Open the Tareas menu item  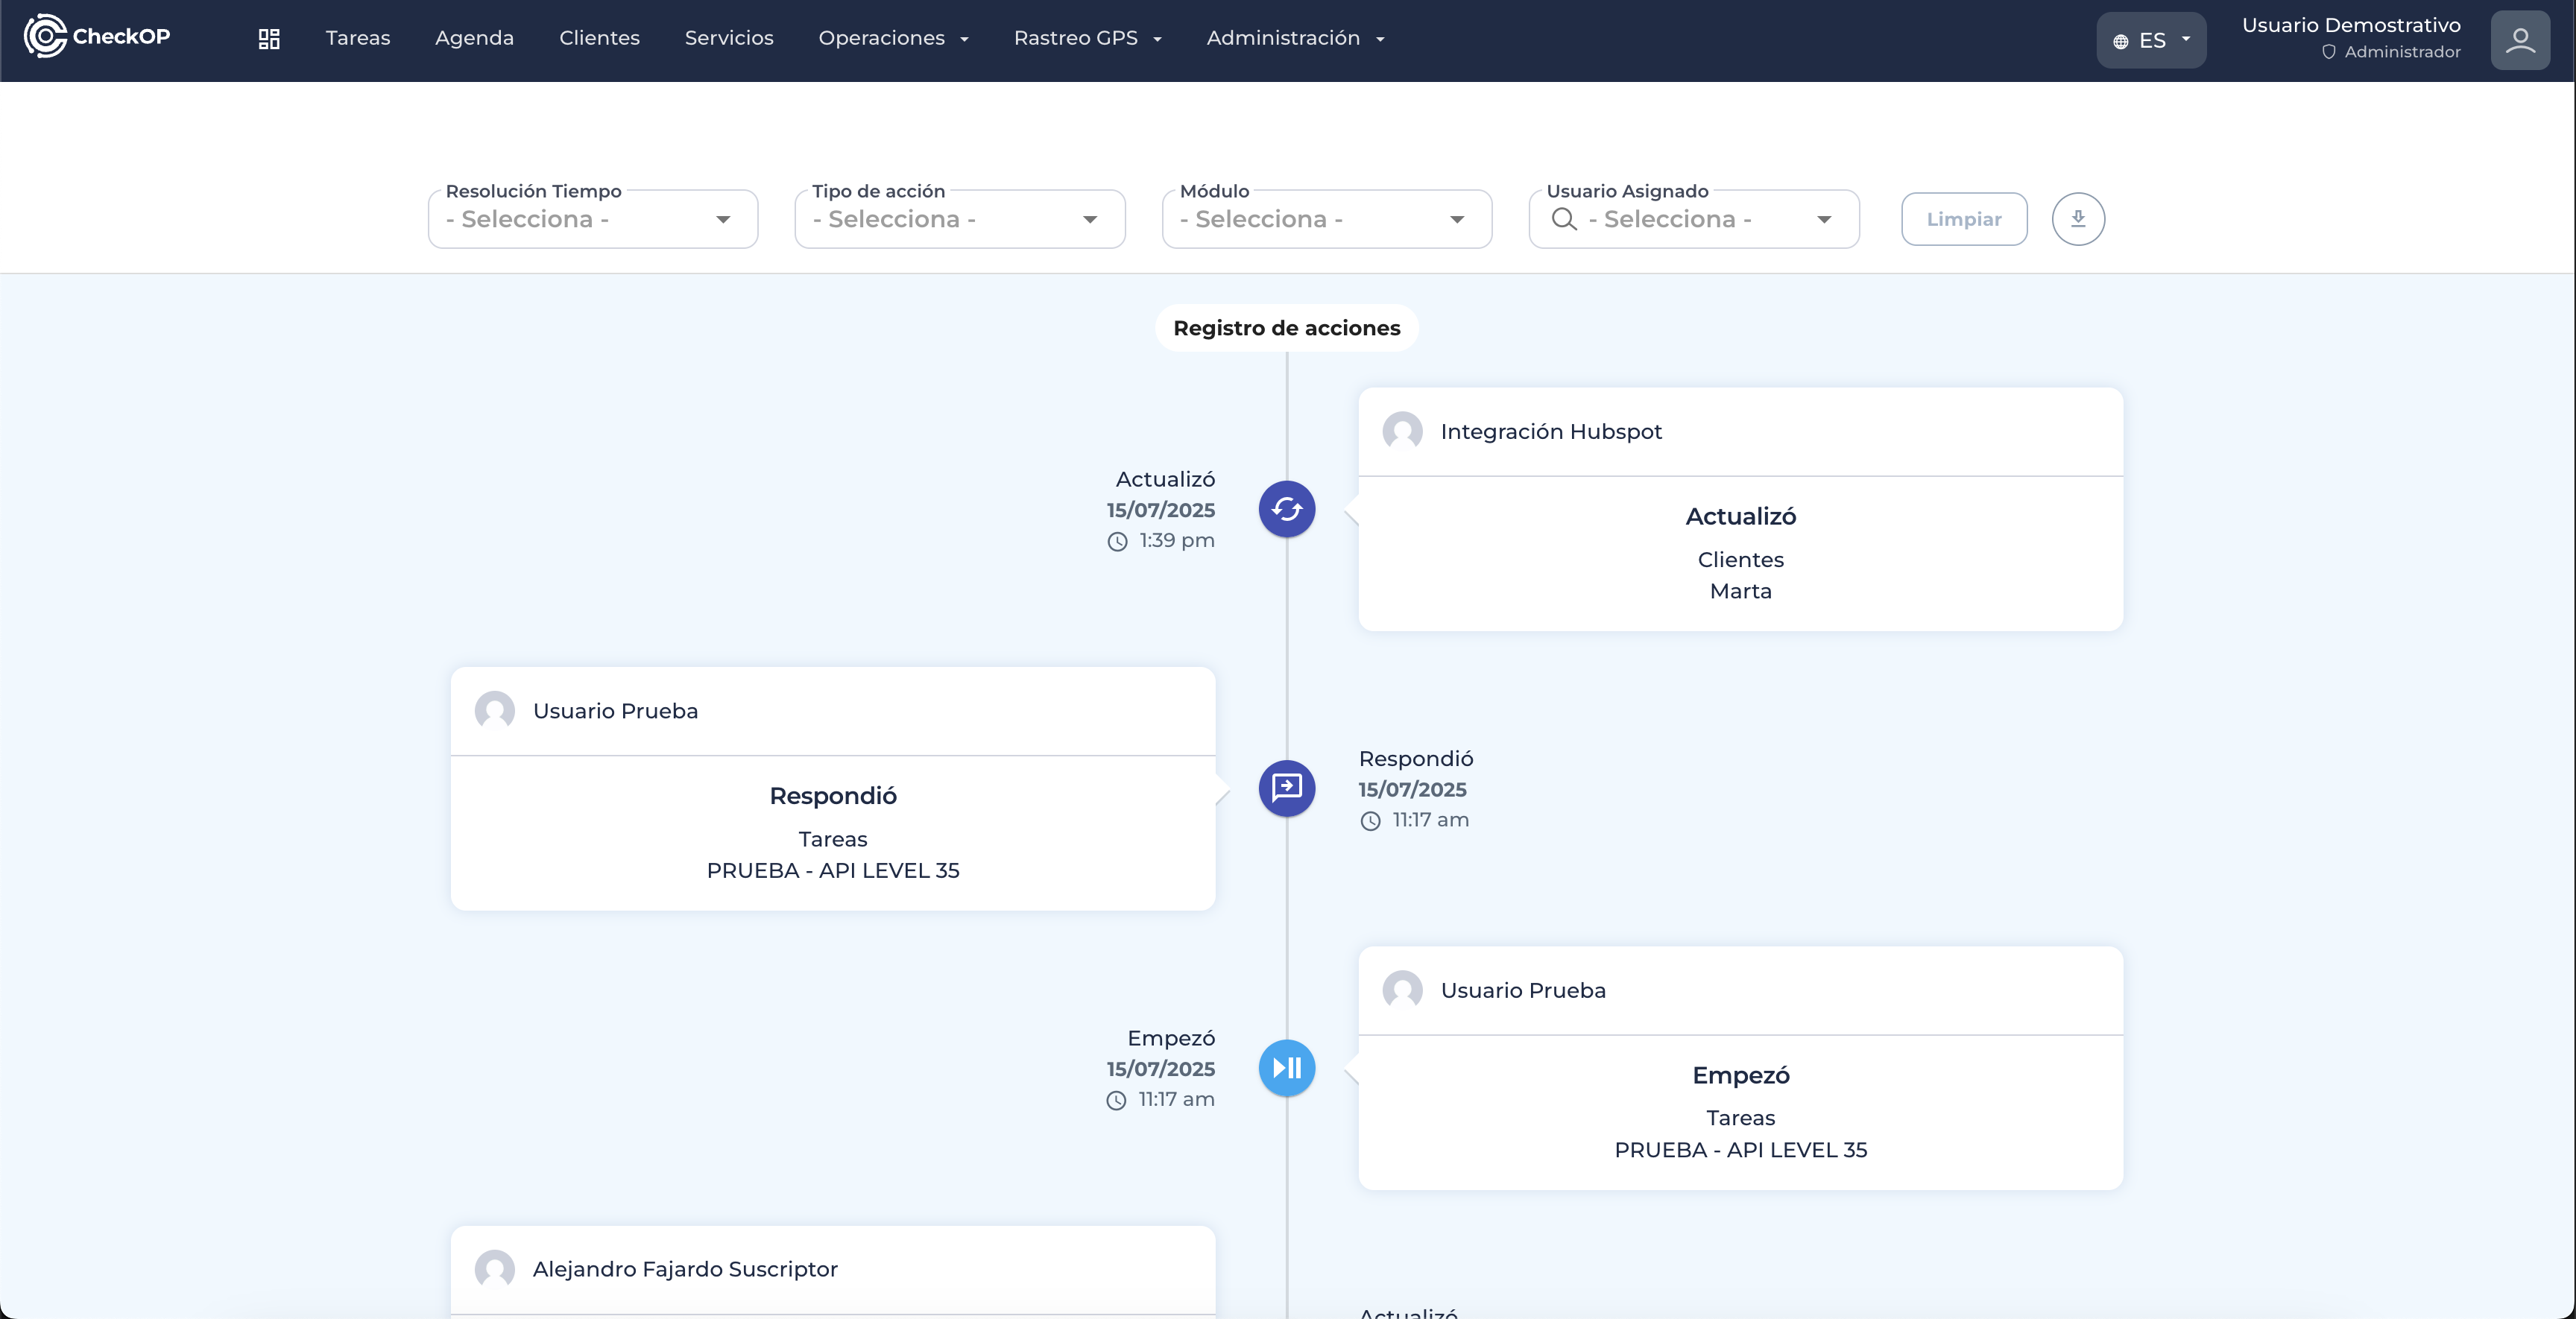point(357,38)
